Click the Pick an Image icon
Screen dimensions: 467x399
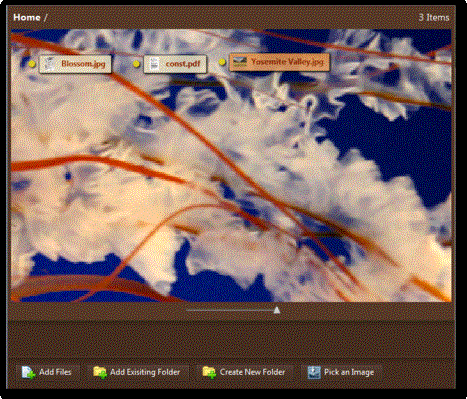[314, 372]
